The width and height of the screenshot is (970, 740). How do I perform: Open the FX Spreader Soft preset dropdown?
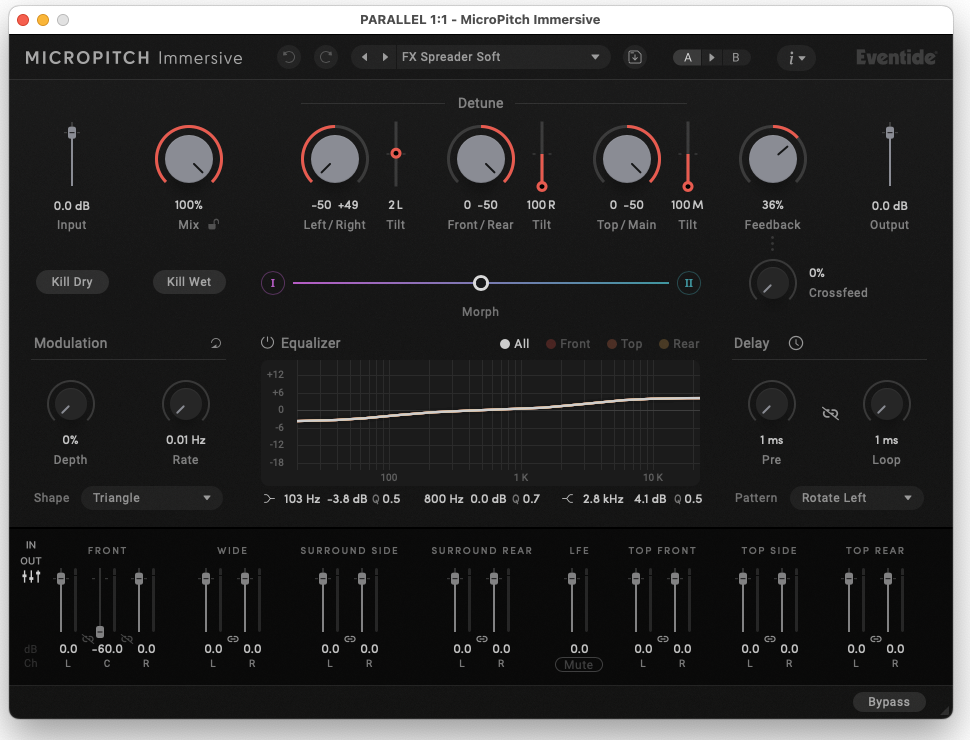pos(501,57)
